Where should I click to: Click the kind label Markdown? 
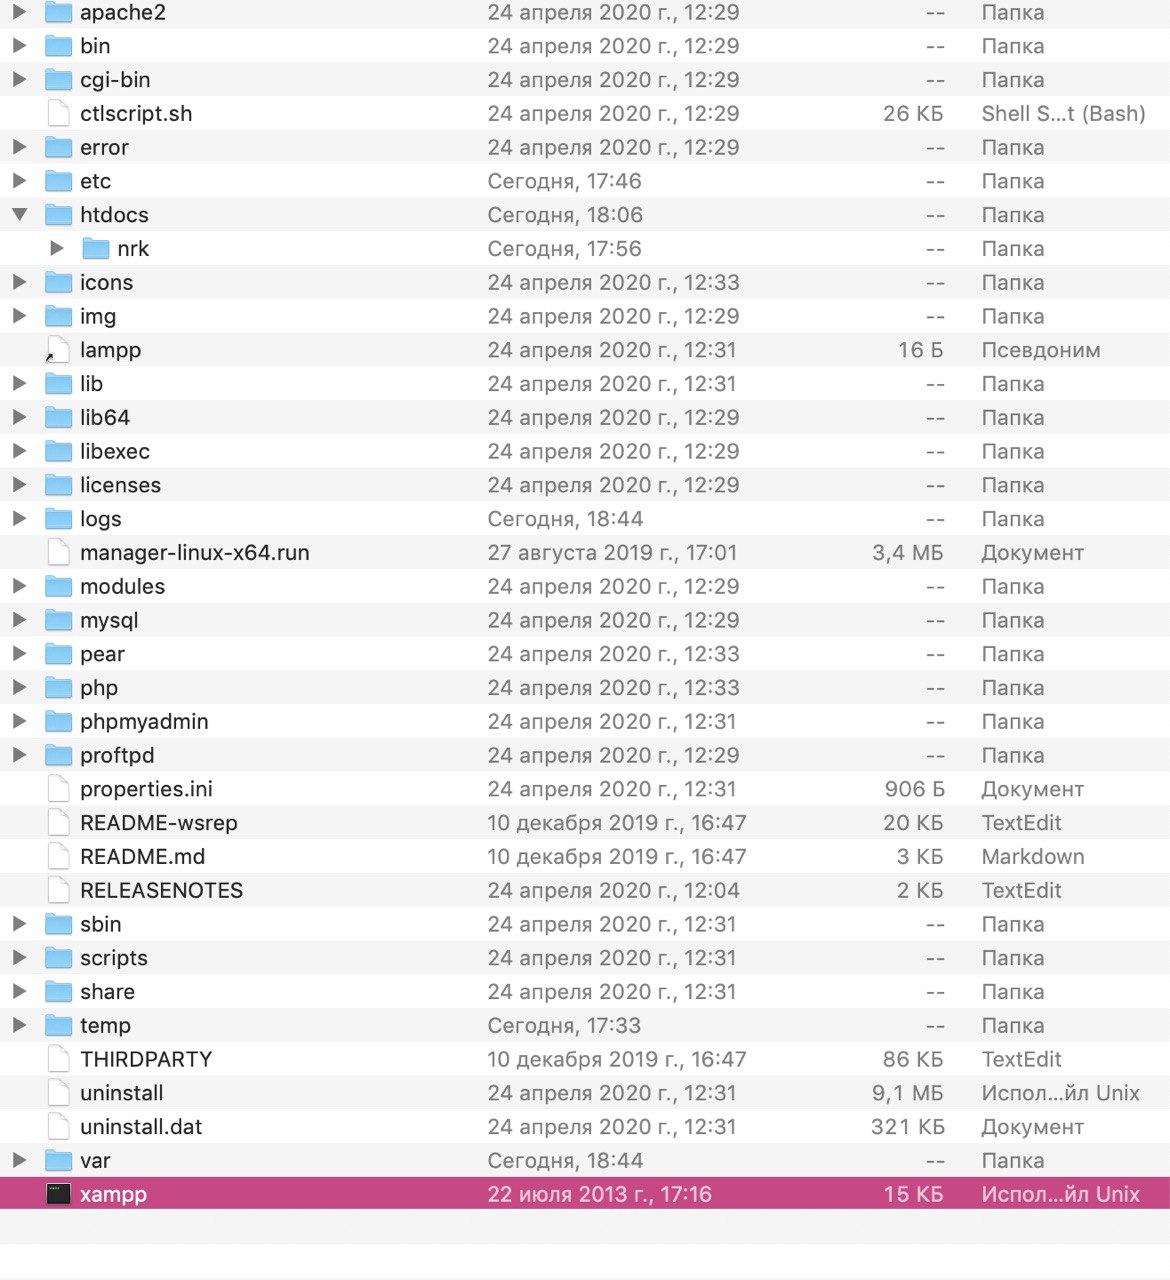[1033, 856]
